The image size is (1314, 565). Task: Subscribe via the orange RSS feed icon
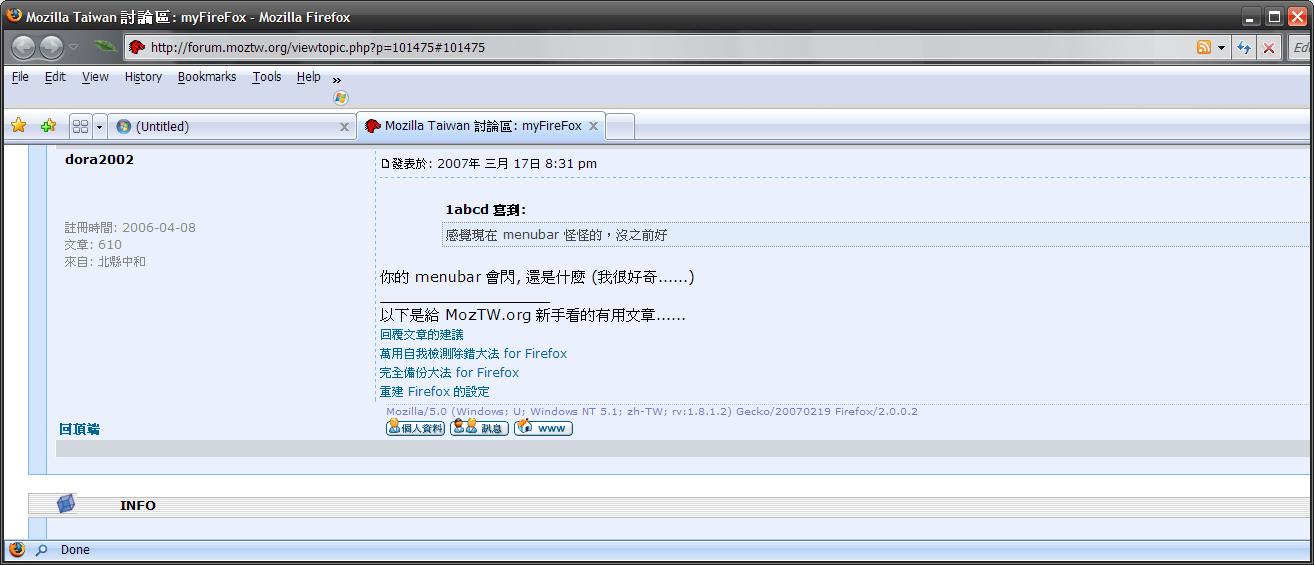[1204, 47]
